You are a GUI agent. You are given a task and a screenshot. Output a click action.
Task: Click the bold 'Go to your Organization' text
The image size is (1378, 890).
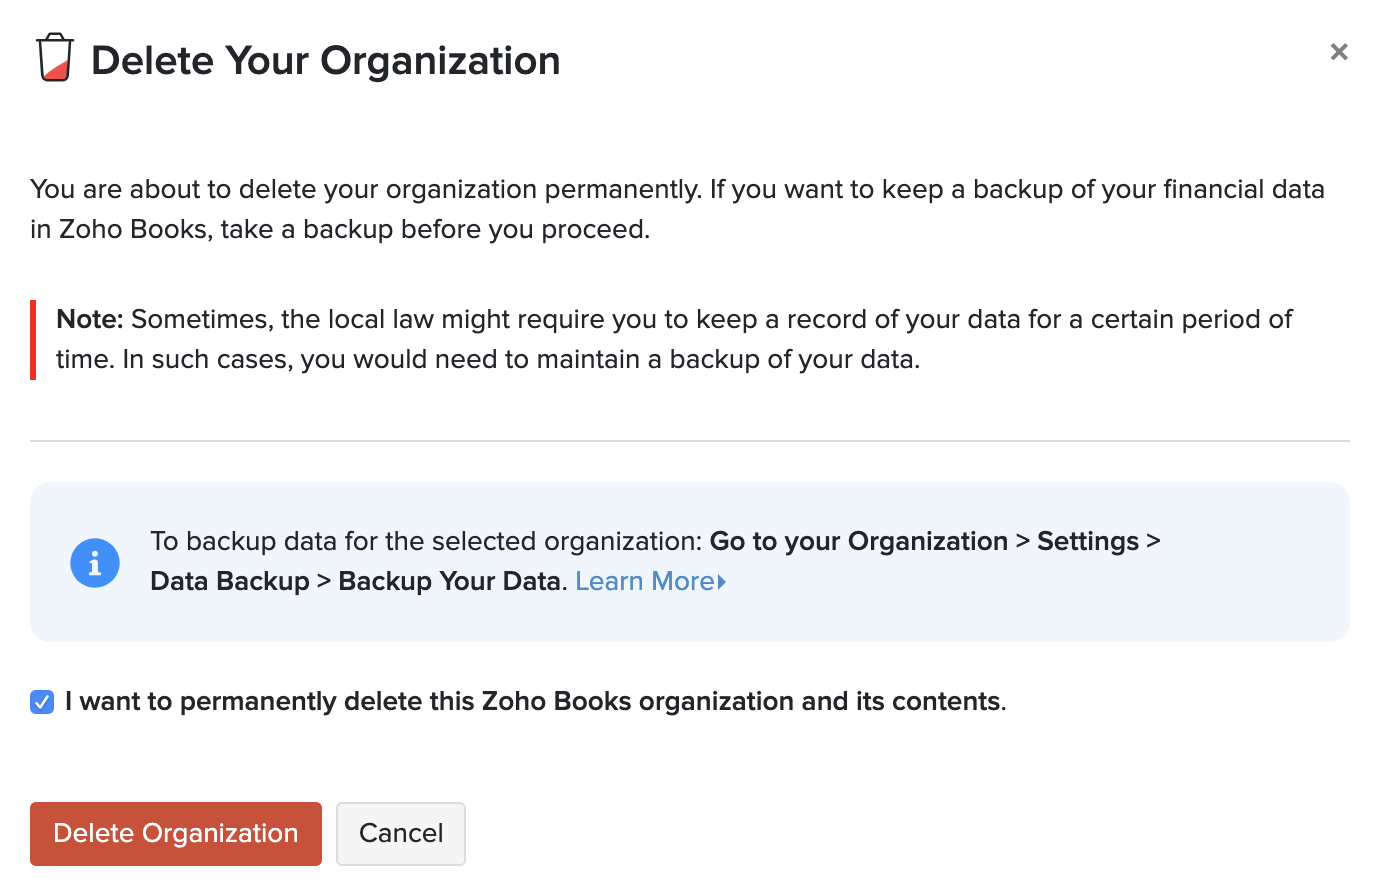point(858,541)
